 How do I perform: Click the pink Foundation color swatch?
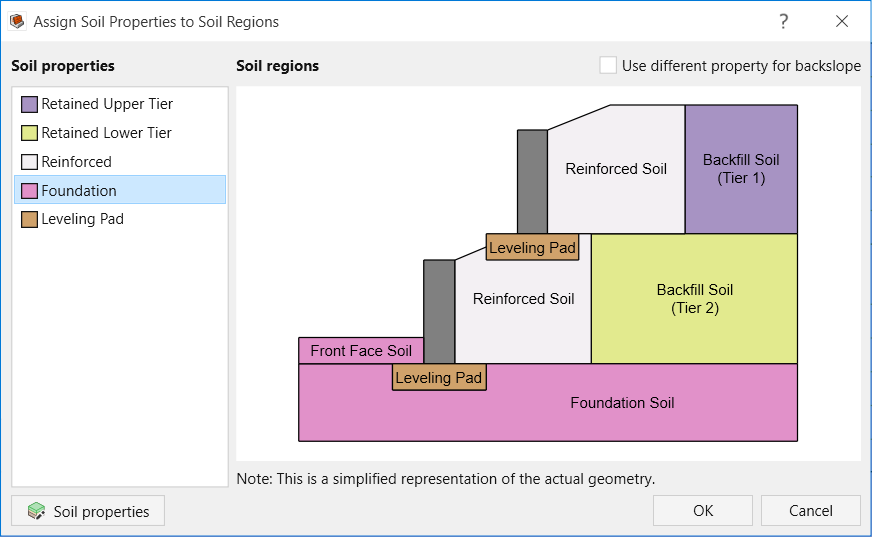click(x=29, y=191)
